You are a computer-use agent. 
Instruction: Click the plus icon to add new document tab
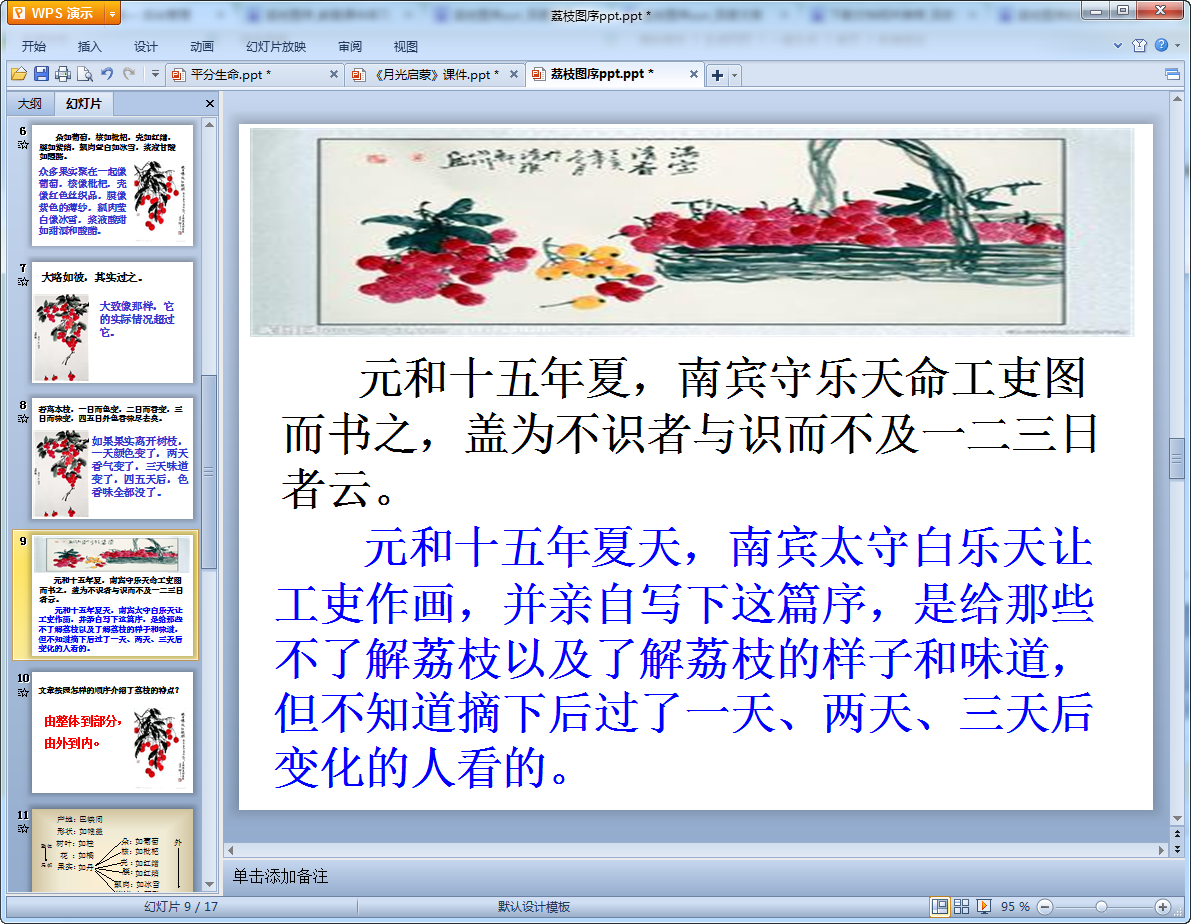click(717, 75)
